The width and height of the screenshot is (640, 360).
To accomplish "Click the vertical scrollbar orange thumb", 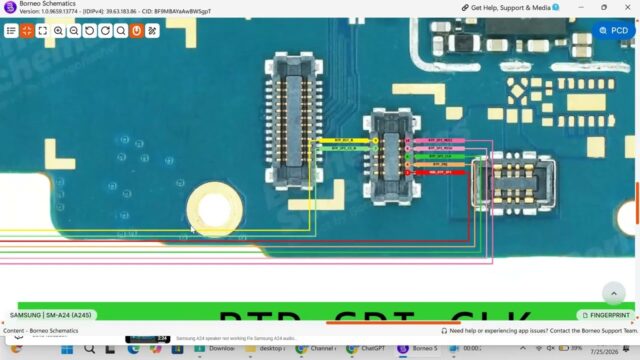I will coord(638,203).
